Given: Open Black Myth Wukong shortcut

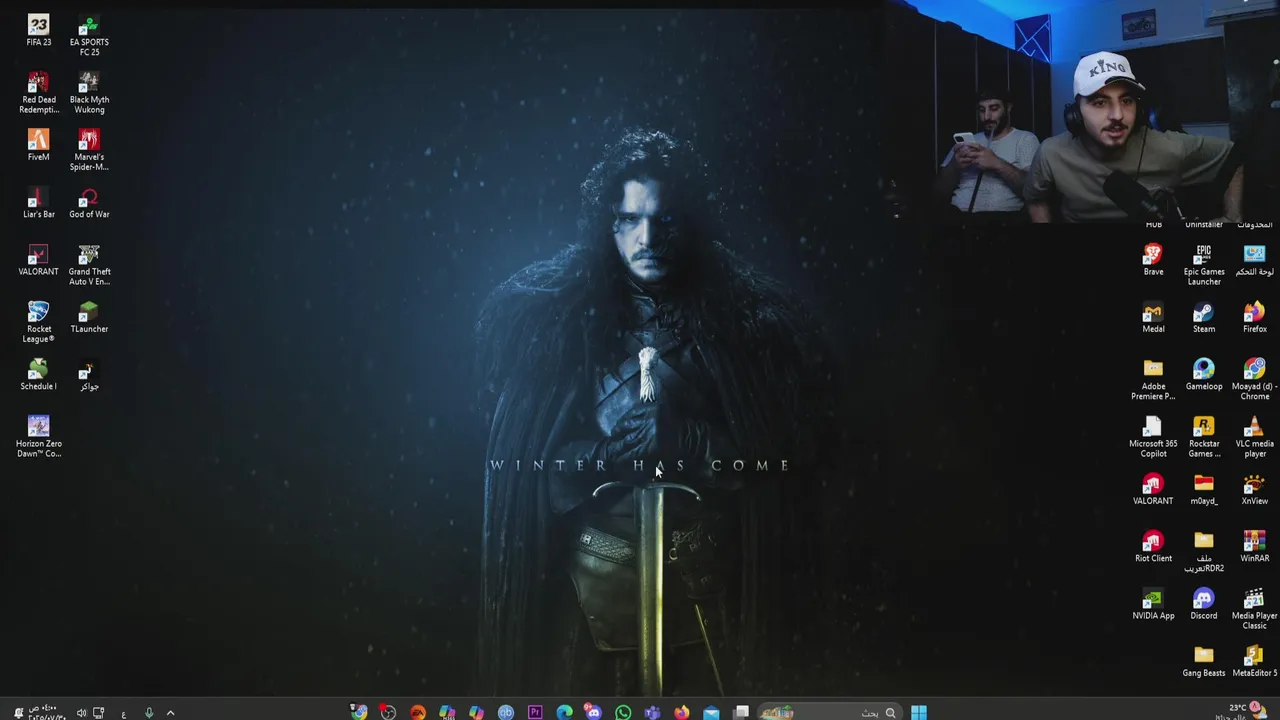Looking at the screenshot, I should (x=89, y=92).
